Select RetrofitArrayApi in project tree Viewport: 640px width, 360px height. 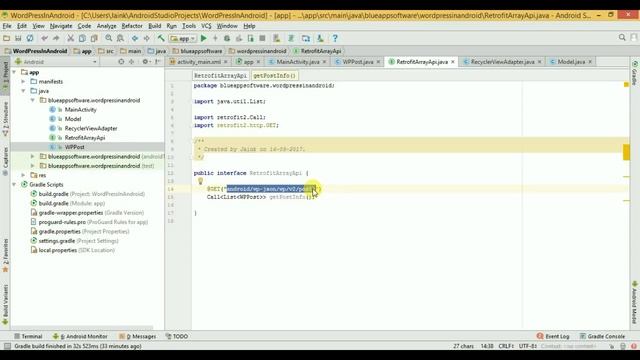84,138
